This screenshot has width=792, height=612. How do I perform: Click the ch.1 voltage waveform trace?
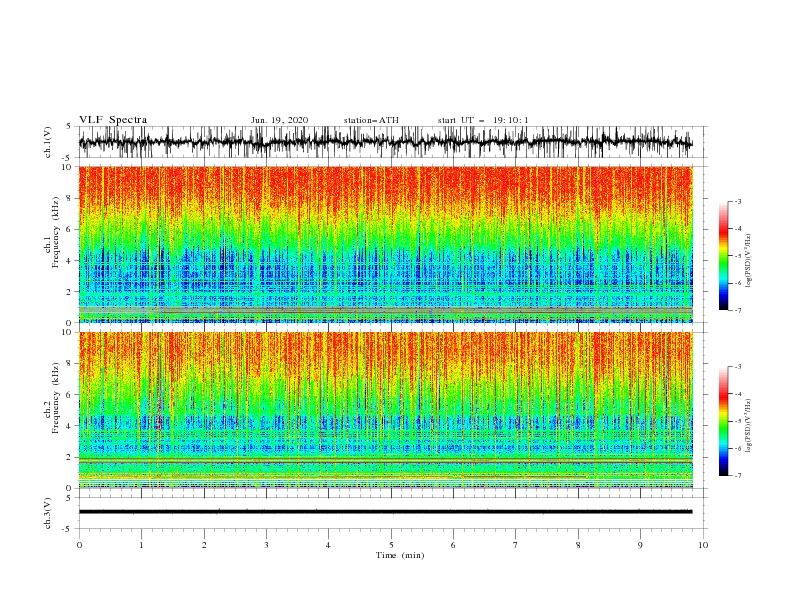[x=386, y=142]
